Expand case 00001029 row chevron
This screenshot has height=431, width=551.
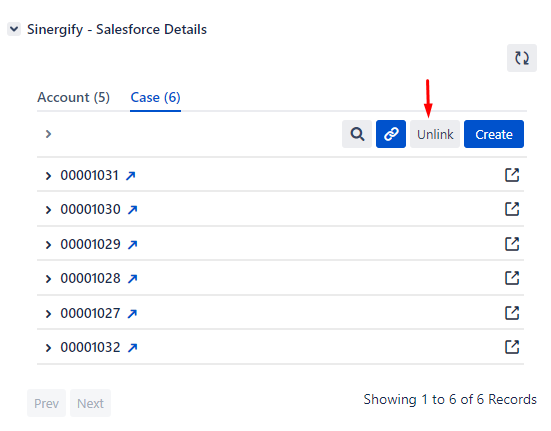[x=48, y=245]
